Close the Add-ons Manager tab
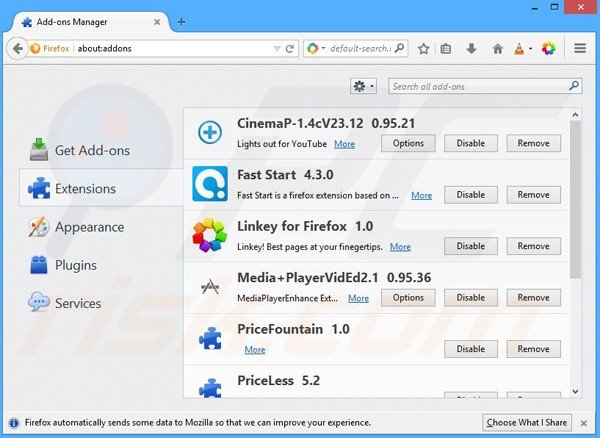This screenshot has width=600, height=438. click(x=157, y=22)
